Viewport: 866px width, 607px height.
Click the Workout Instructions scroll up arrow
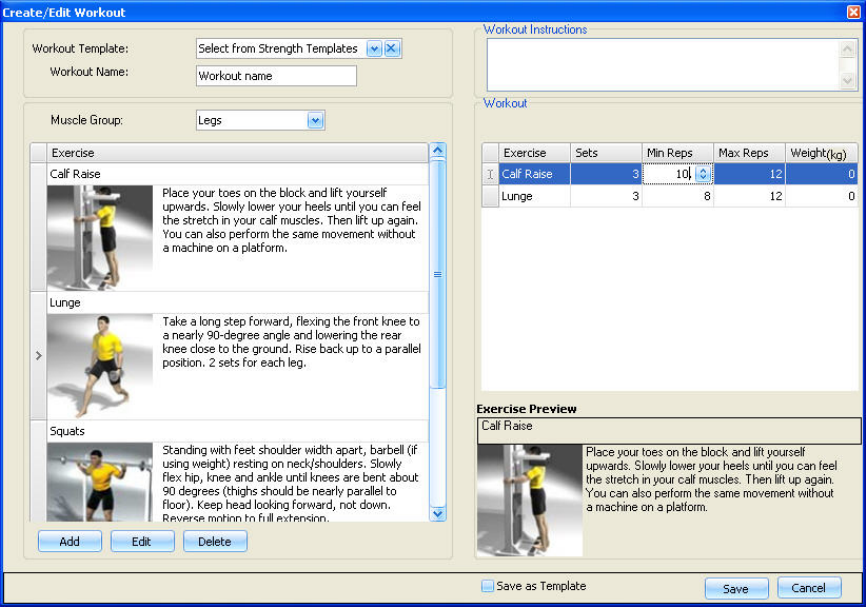coord(847,49)
